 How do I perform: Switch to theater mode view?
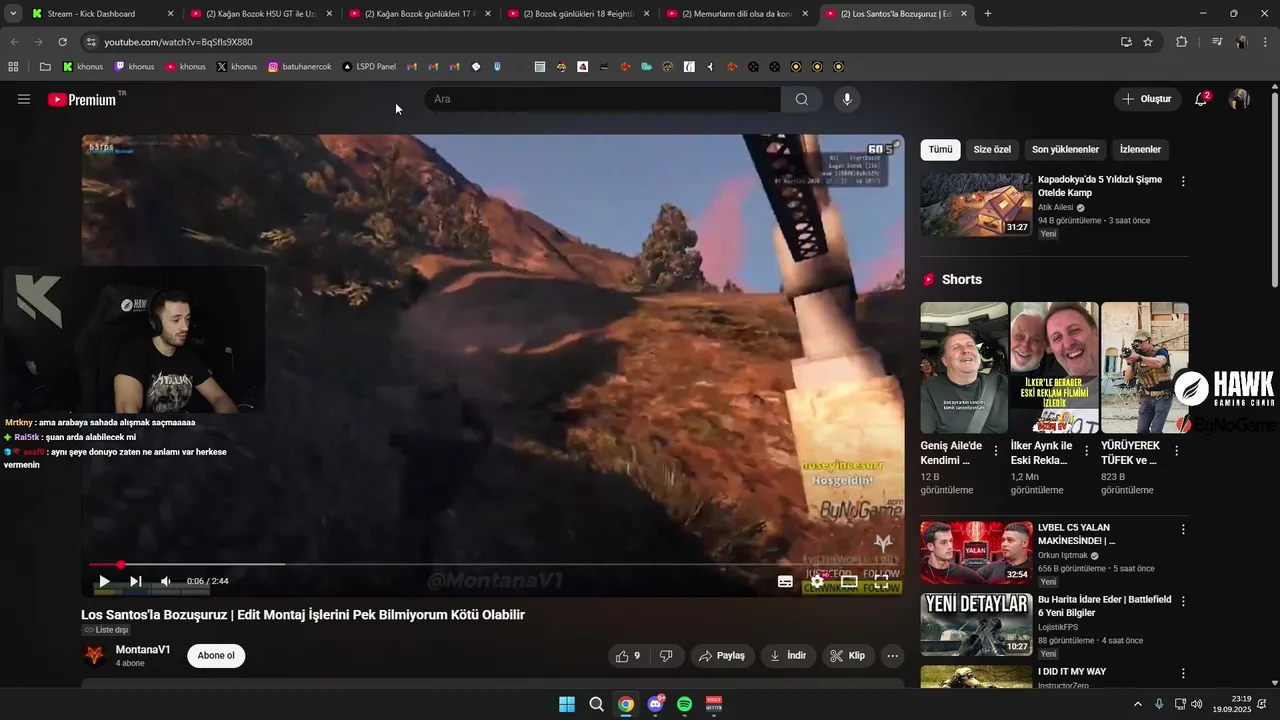click(x=849, y=581)
